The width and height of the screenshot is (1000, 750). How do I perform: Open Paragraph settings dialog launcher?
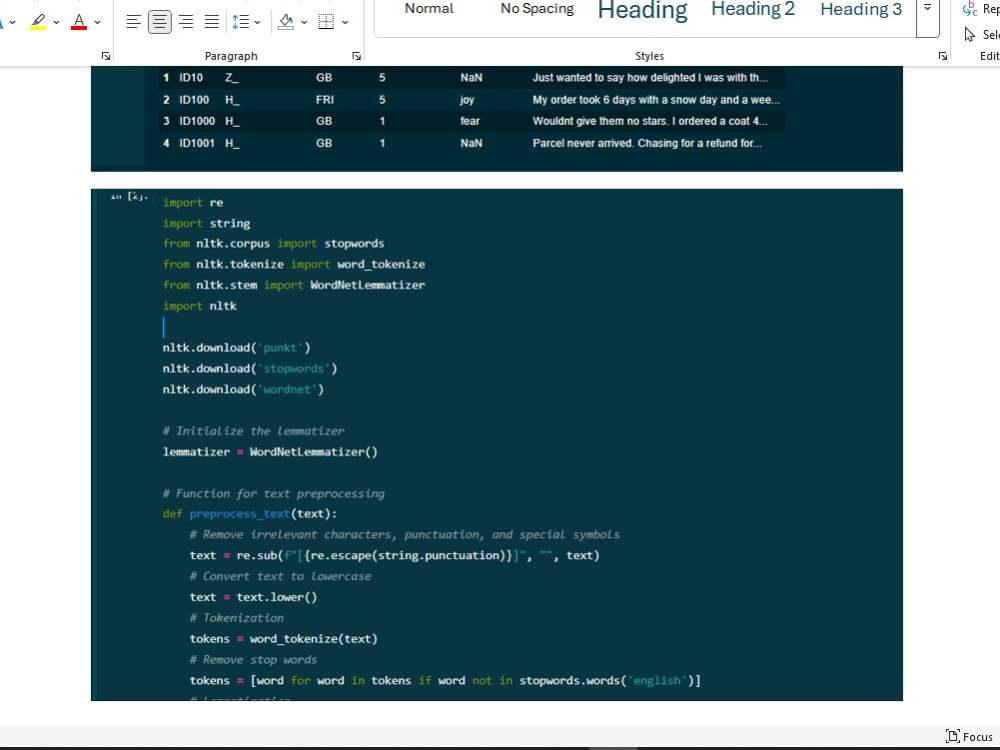[x=357, y=56]
